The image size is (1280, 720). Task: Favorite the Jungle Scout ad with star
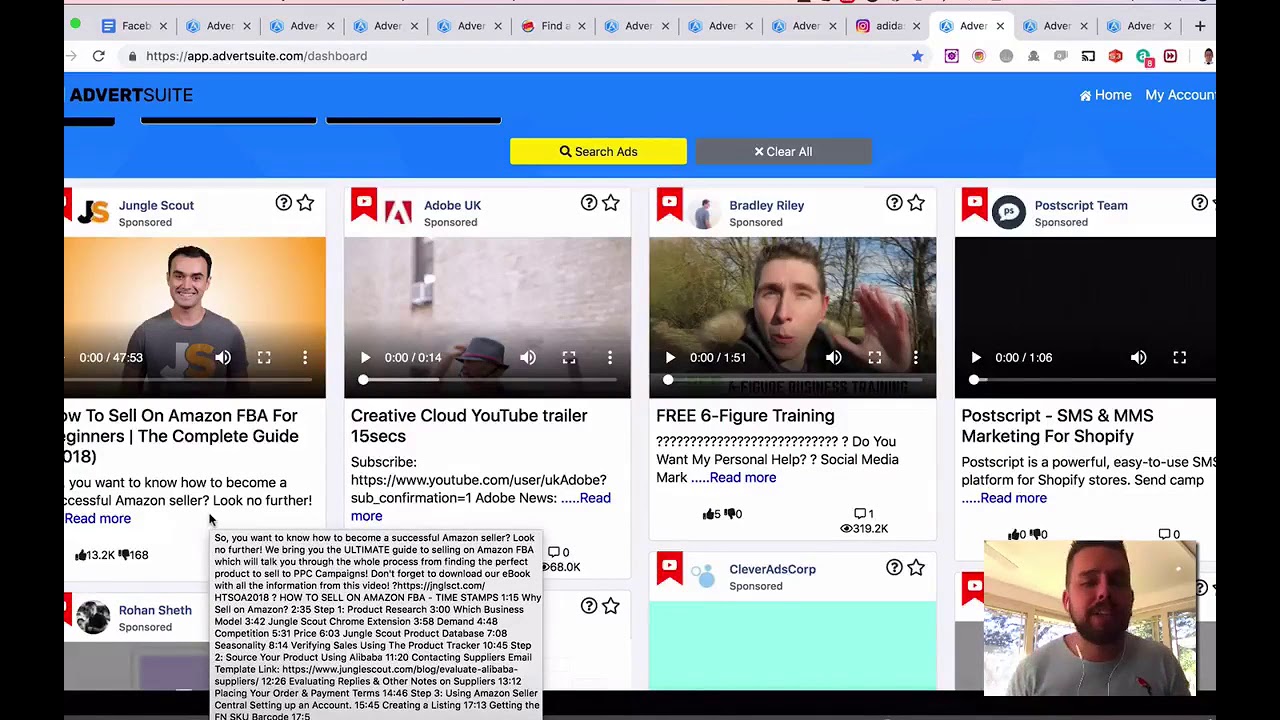click(305, 203)
